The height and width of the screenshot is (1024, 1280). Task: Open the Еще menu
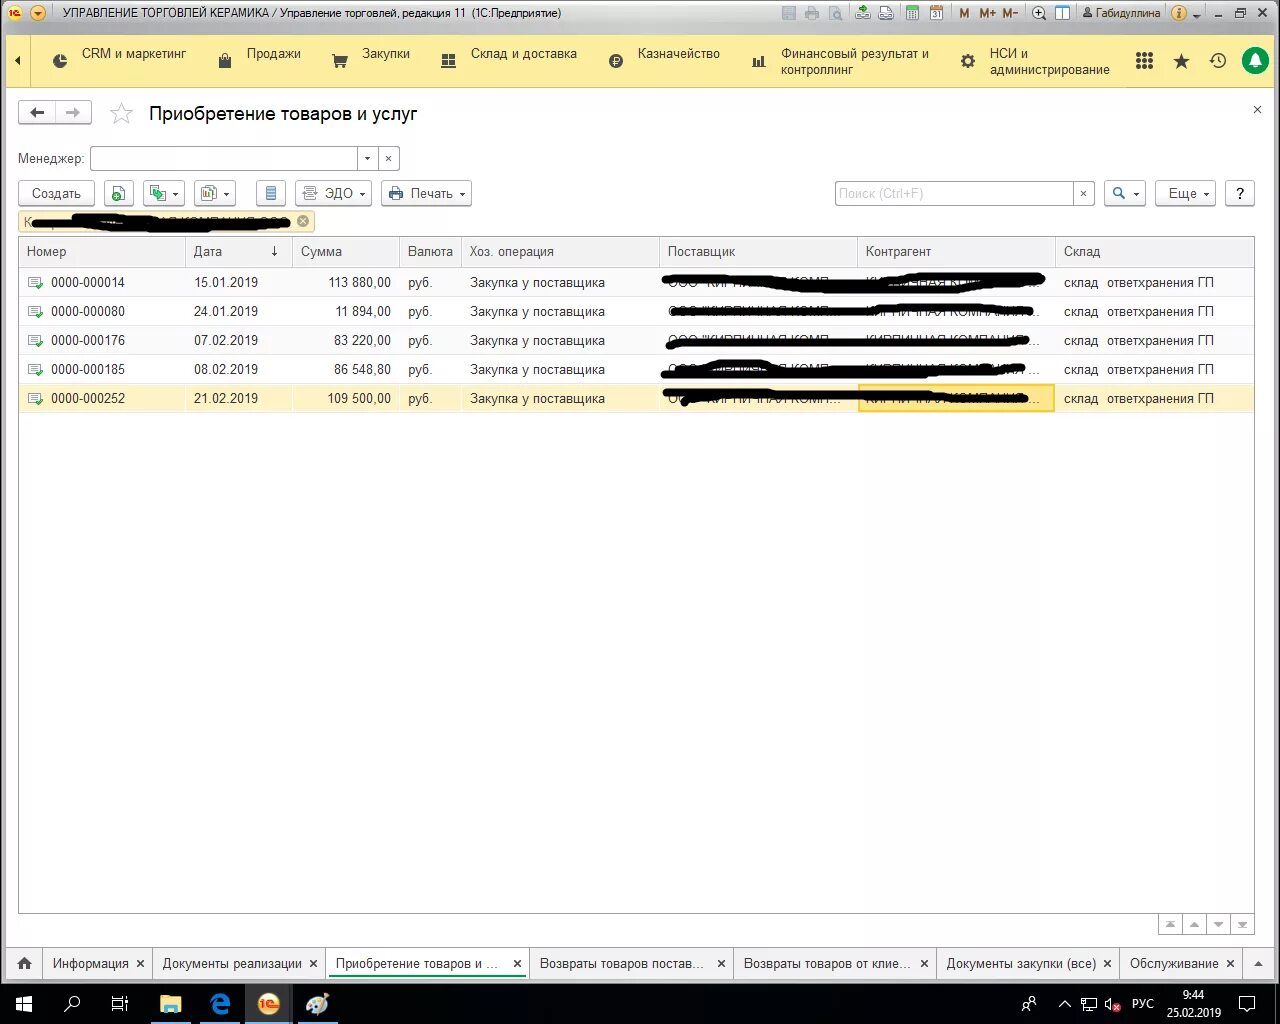[x=1185, y=193]
